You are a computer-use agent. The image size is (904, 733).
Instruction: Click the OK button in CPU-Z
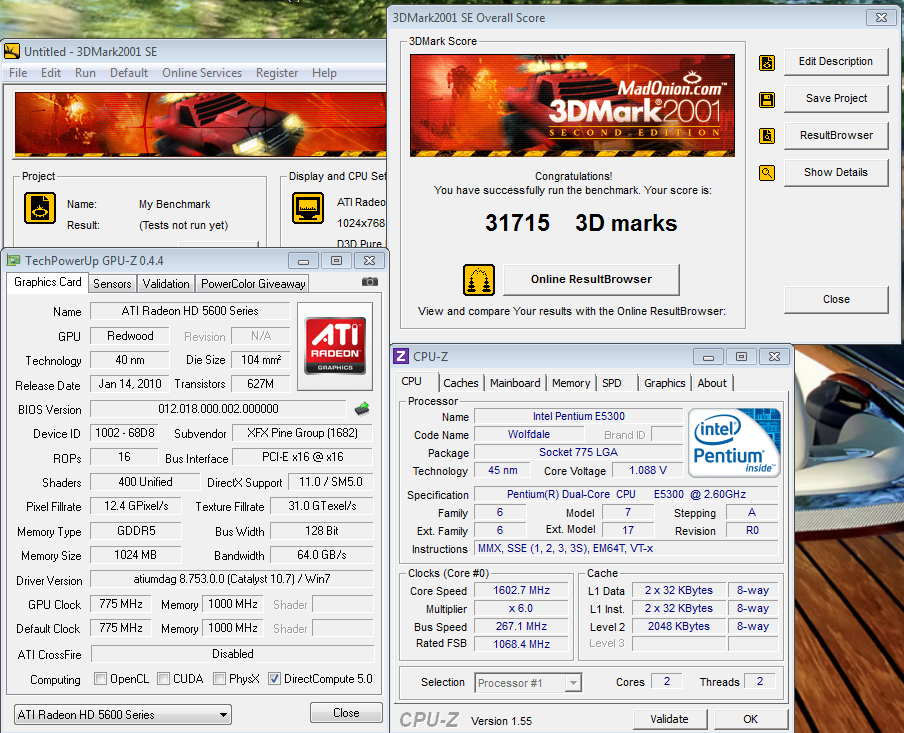pos(750,719)
